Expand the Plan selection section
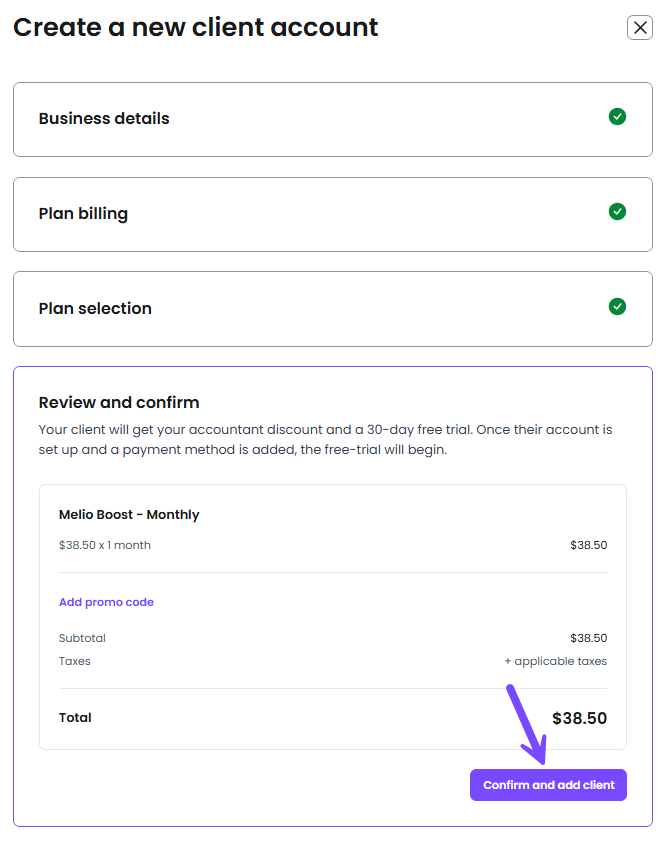Viewport: 670px width, 846px height. point(95,309)
